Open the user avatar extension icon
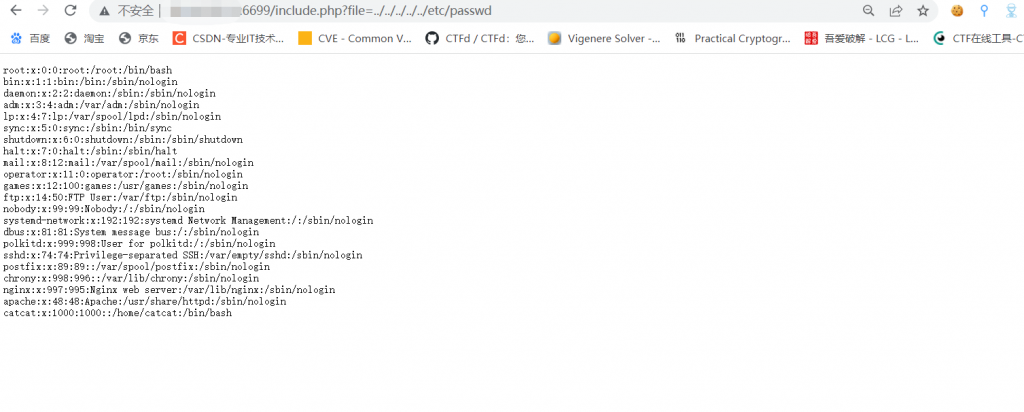1024x412 pixels. coord(1011,11)
